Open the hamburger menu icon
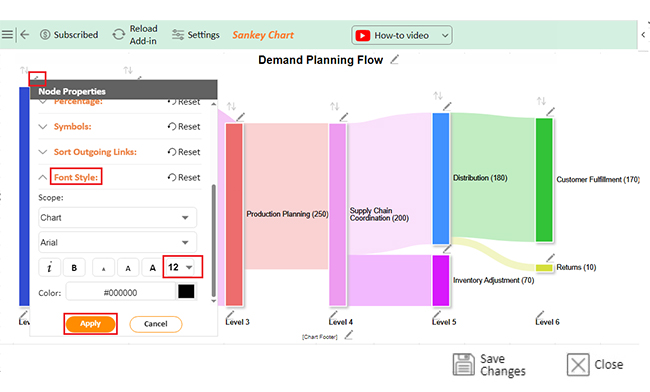Image resolution: width=650 pixels, height=392 pixels. (x=7, y=34)
